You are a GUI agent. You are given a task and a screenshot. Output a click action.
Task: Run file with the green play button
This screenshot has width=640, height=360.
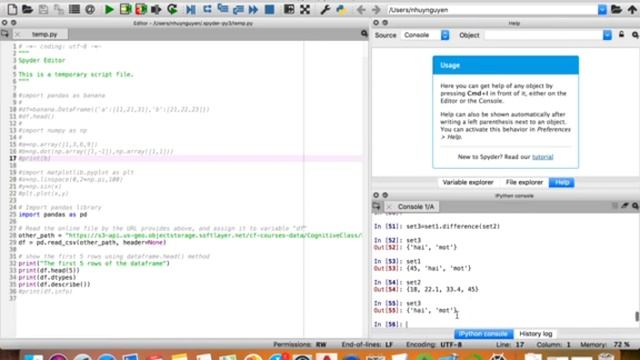pyautogui.click(x=109, y=9)
